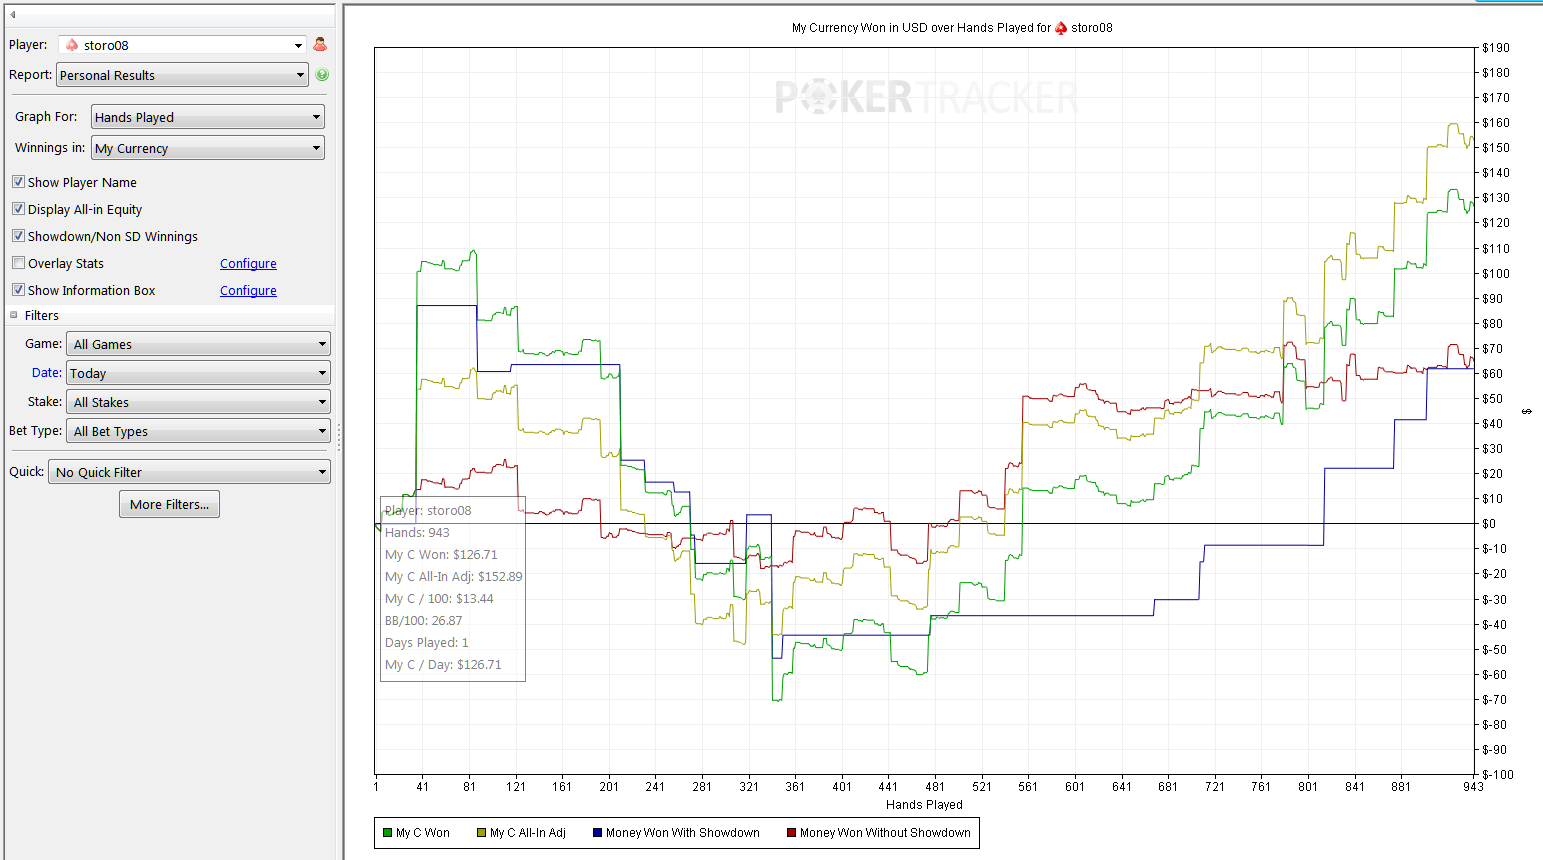Collapse the Filters section header
The width and height of the screenshot is (1543, 860).
[14, 315]
